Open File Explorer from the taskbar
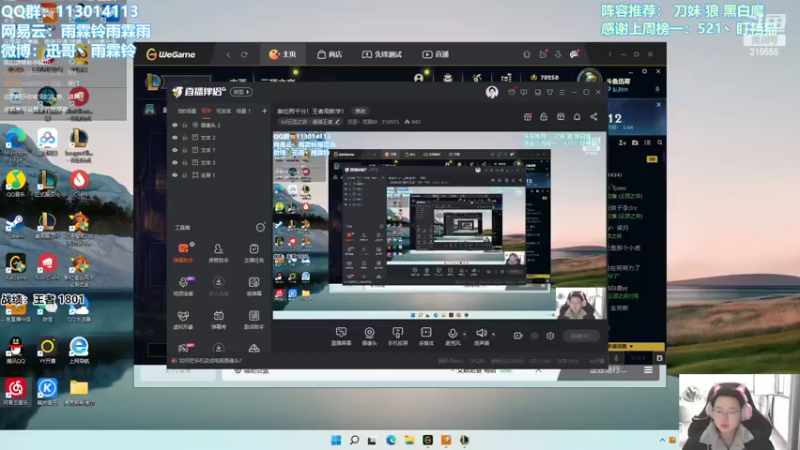800x450 pixels. click(409, 440)
